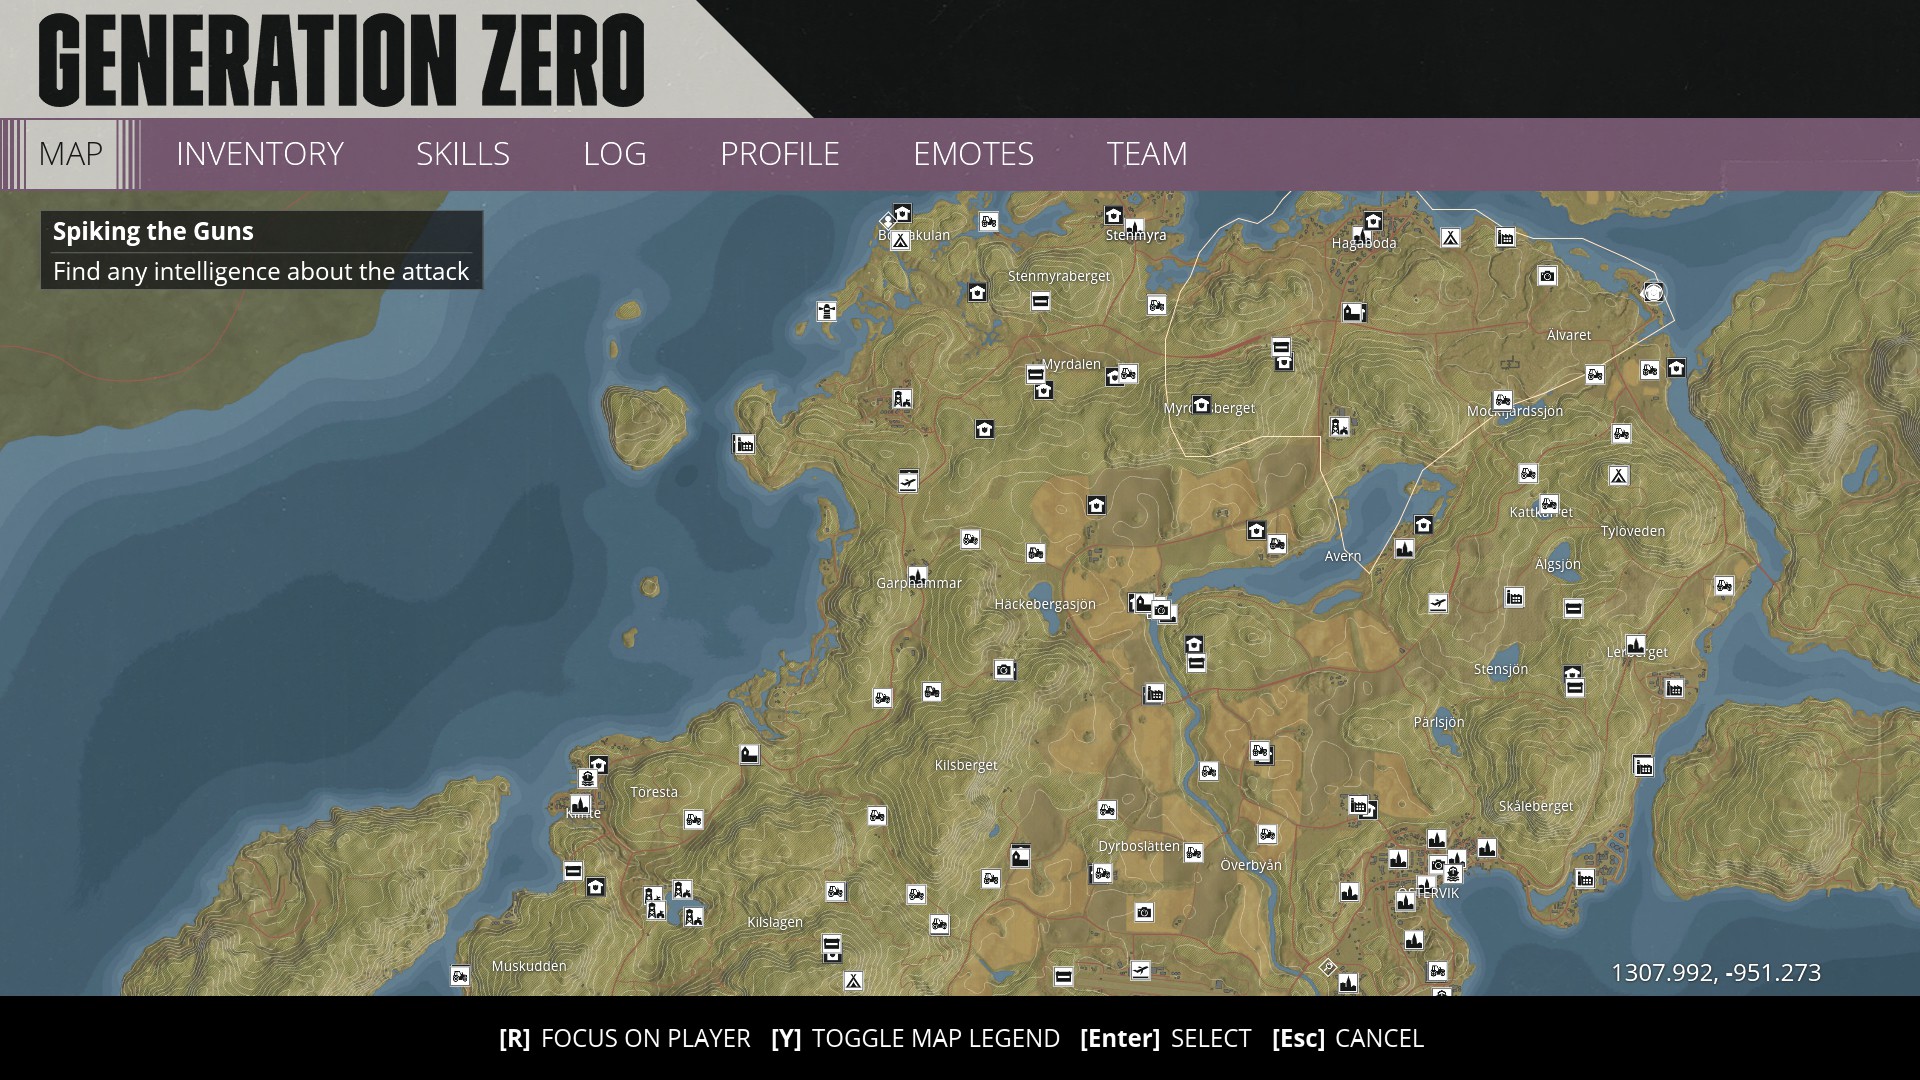The image size is (1920, 1080).
Task: Select the safehouse icon at Hagaboda
Action: click(x=1373, y=221)
